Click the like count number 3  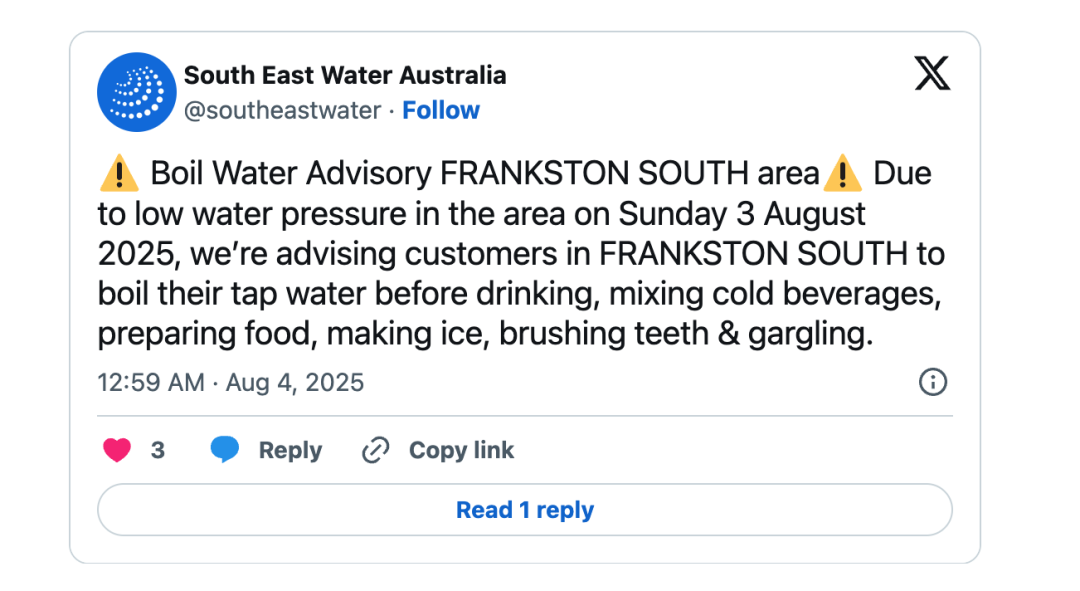(158, 450)
